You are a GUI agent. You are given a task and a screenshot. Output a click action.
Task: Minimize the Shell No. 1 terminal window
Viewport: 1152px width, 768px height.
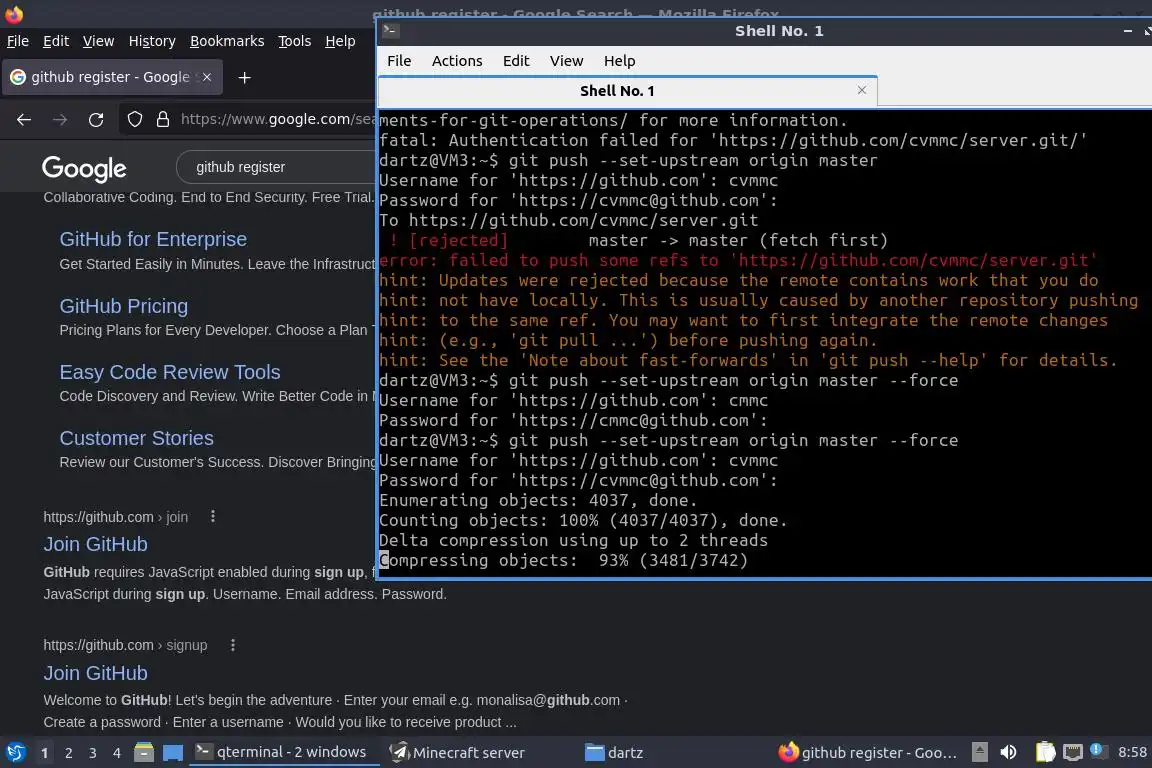(1128, 31)
